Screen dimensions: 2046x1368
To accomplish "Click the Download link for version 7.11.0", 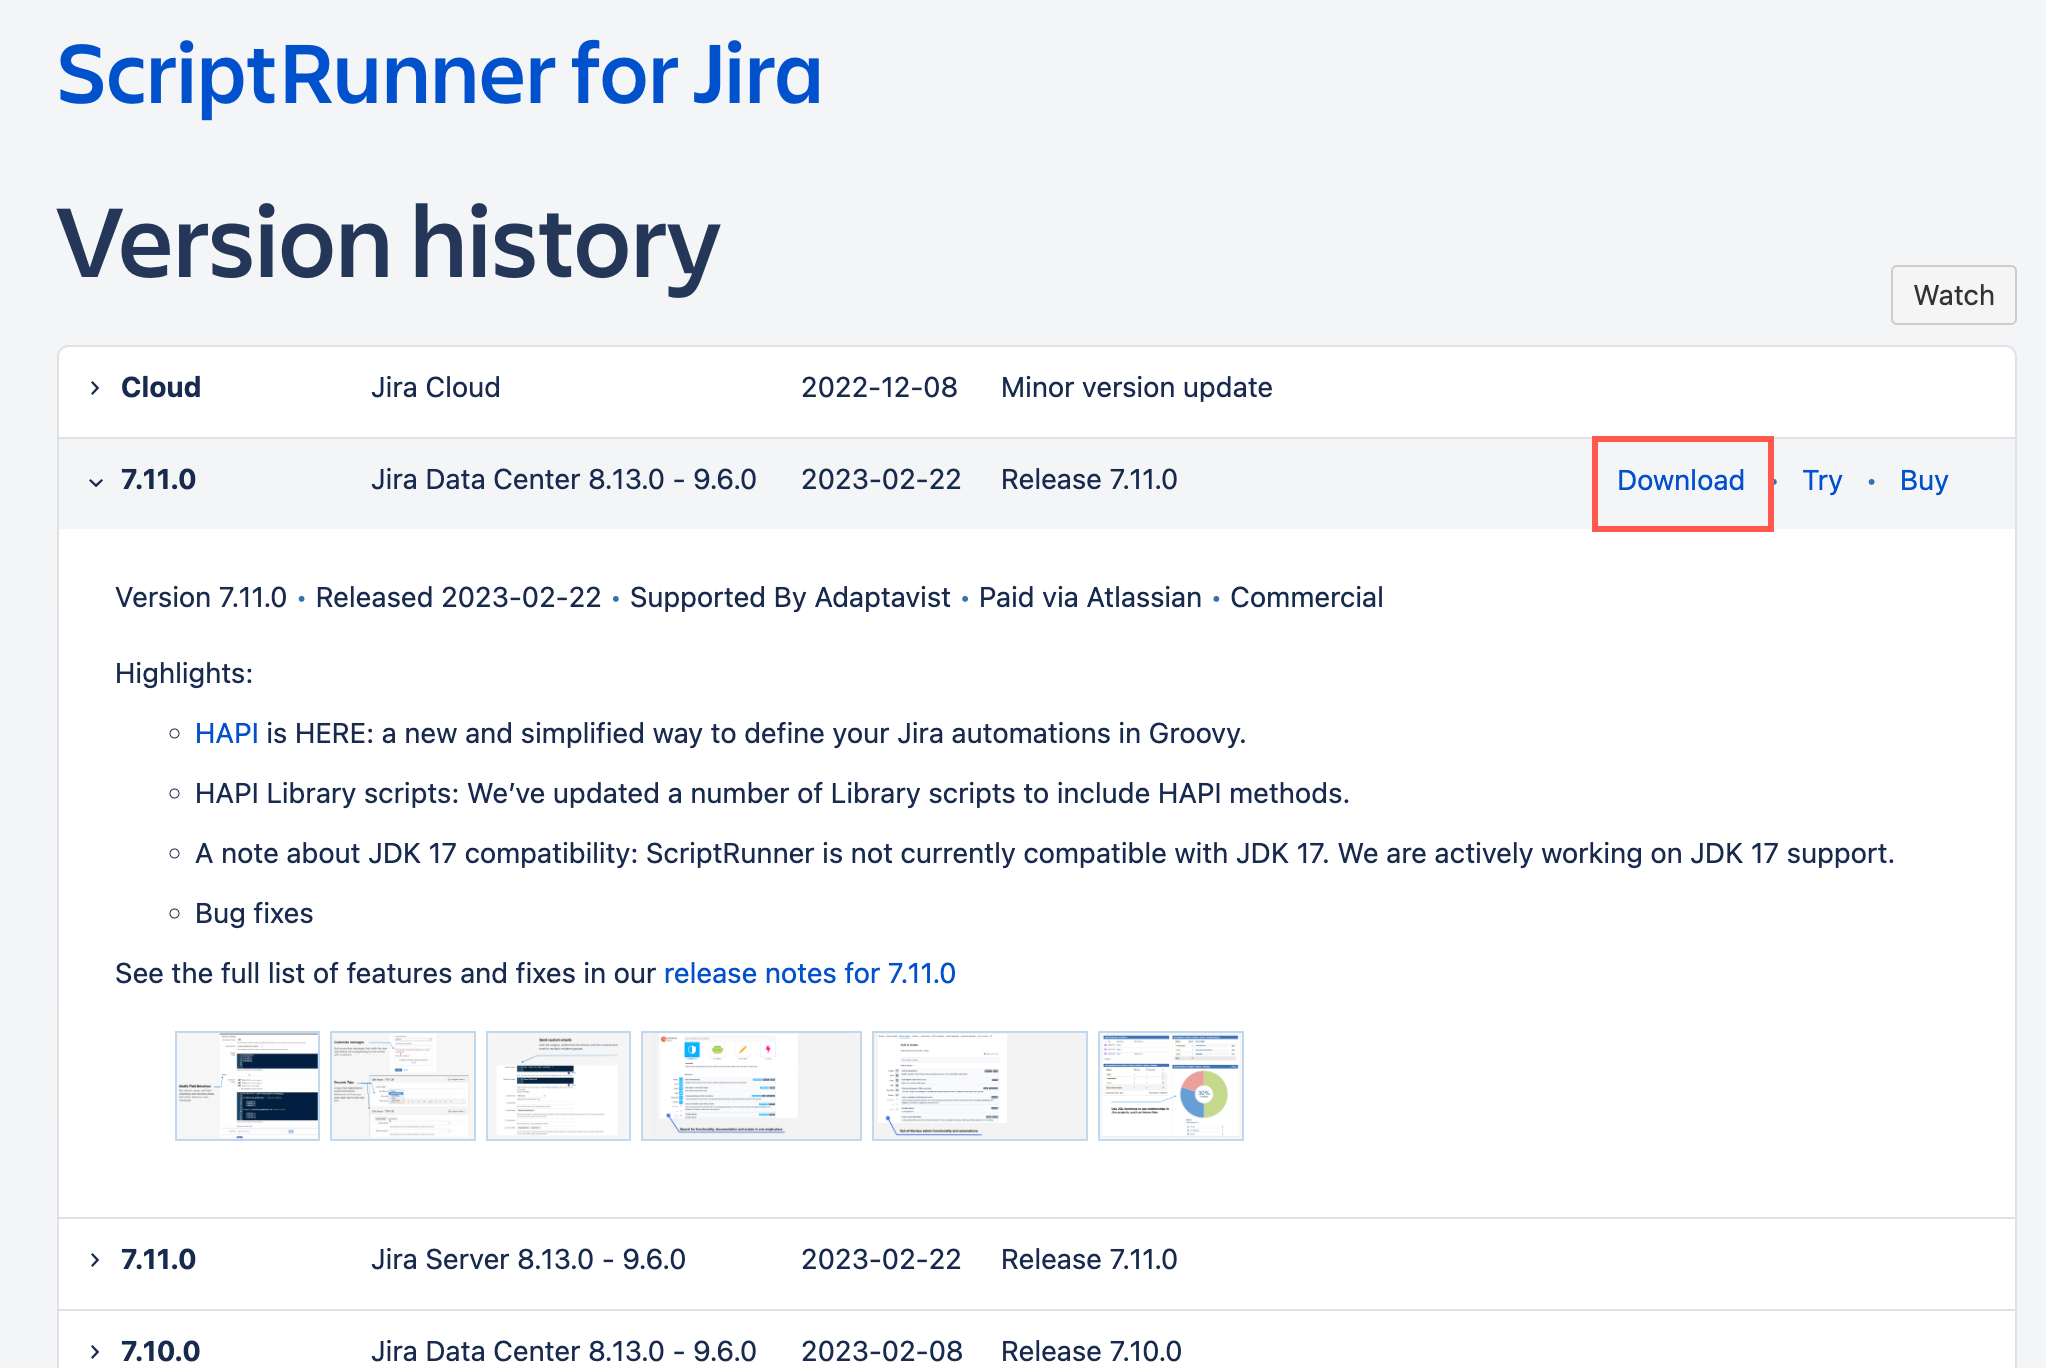I will [1680, 480].
